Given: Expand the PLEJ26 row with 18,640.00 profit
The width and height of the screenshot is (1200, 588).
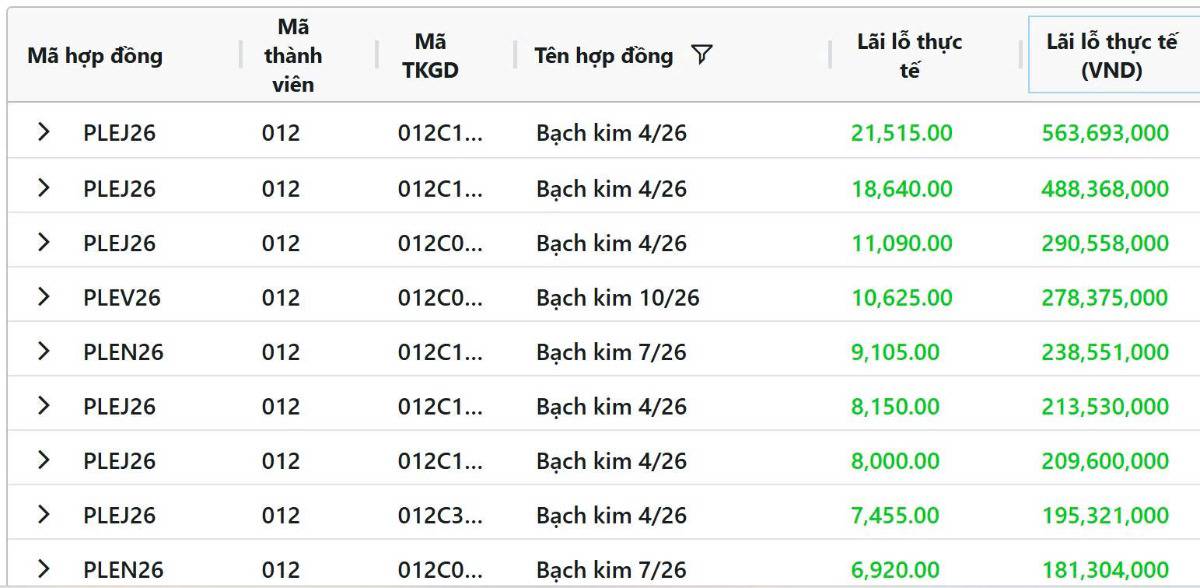Looking at the screenshot, I should click(43, 187).
